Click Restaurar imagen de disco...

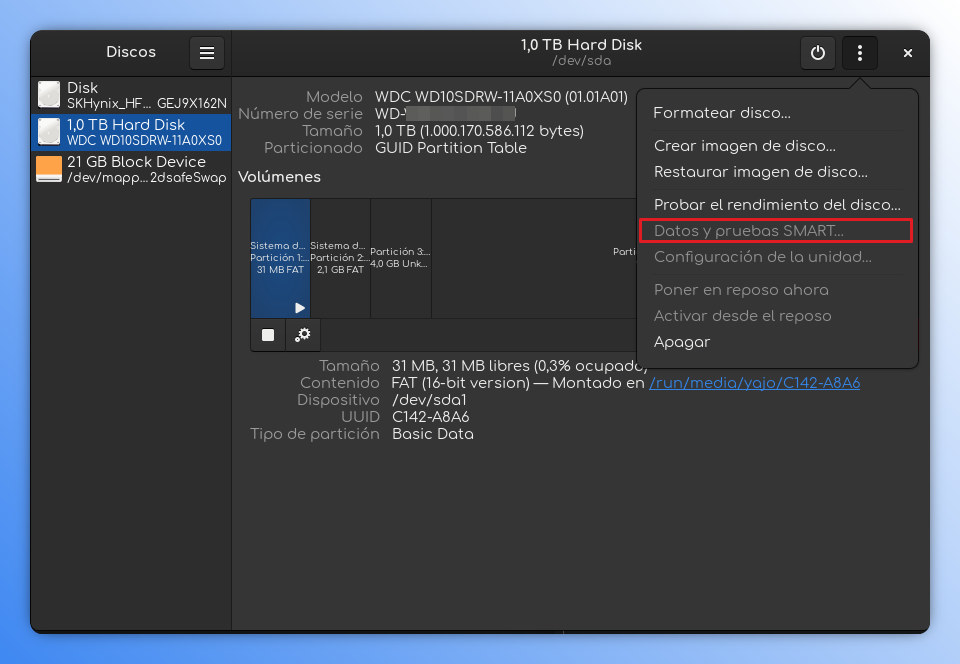tap(760, 172)
